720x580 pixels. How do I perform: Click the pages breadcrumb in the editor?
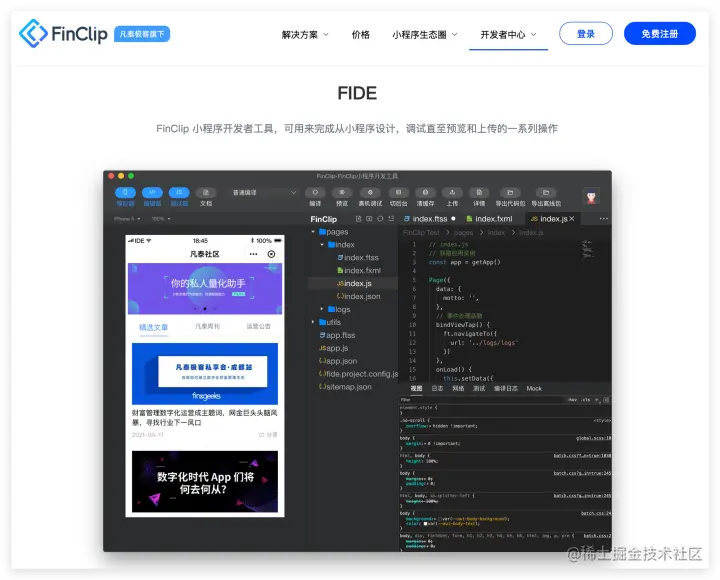click(463, 233)
